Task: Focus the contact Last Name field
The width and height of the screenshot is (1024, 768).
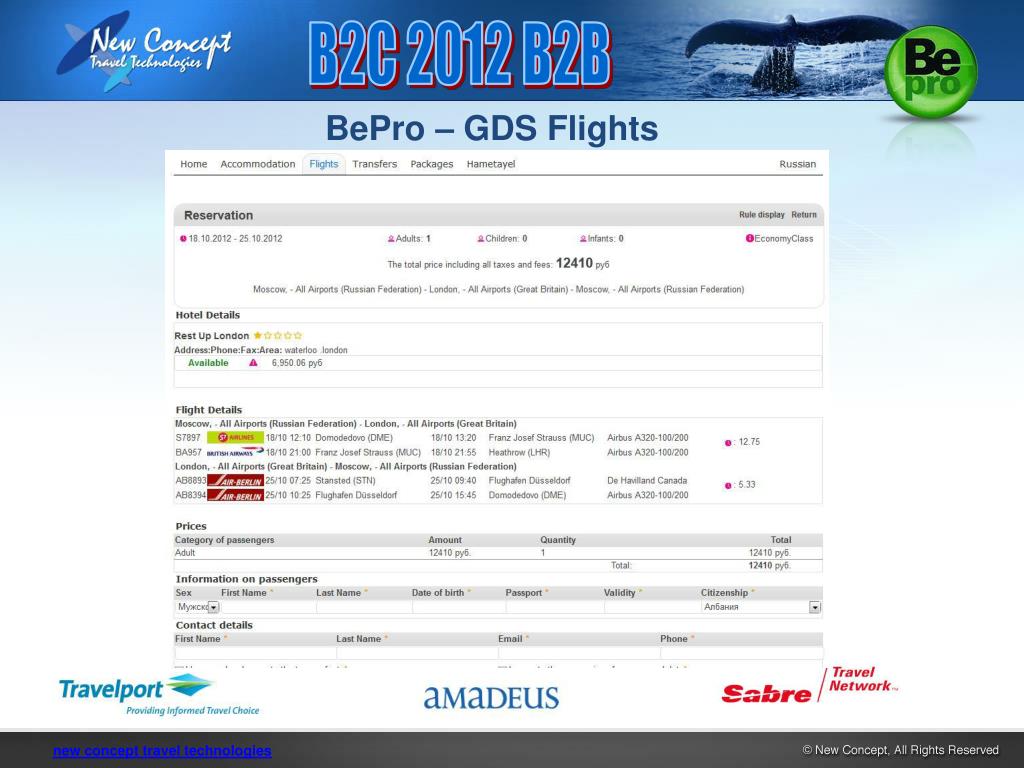Action: 417,652
